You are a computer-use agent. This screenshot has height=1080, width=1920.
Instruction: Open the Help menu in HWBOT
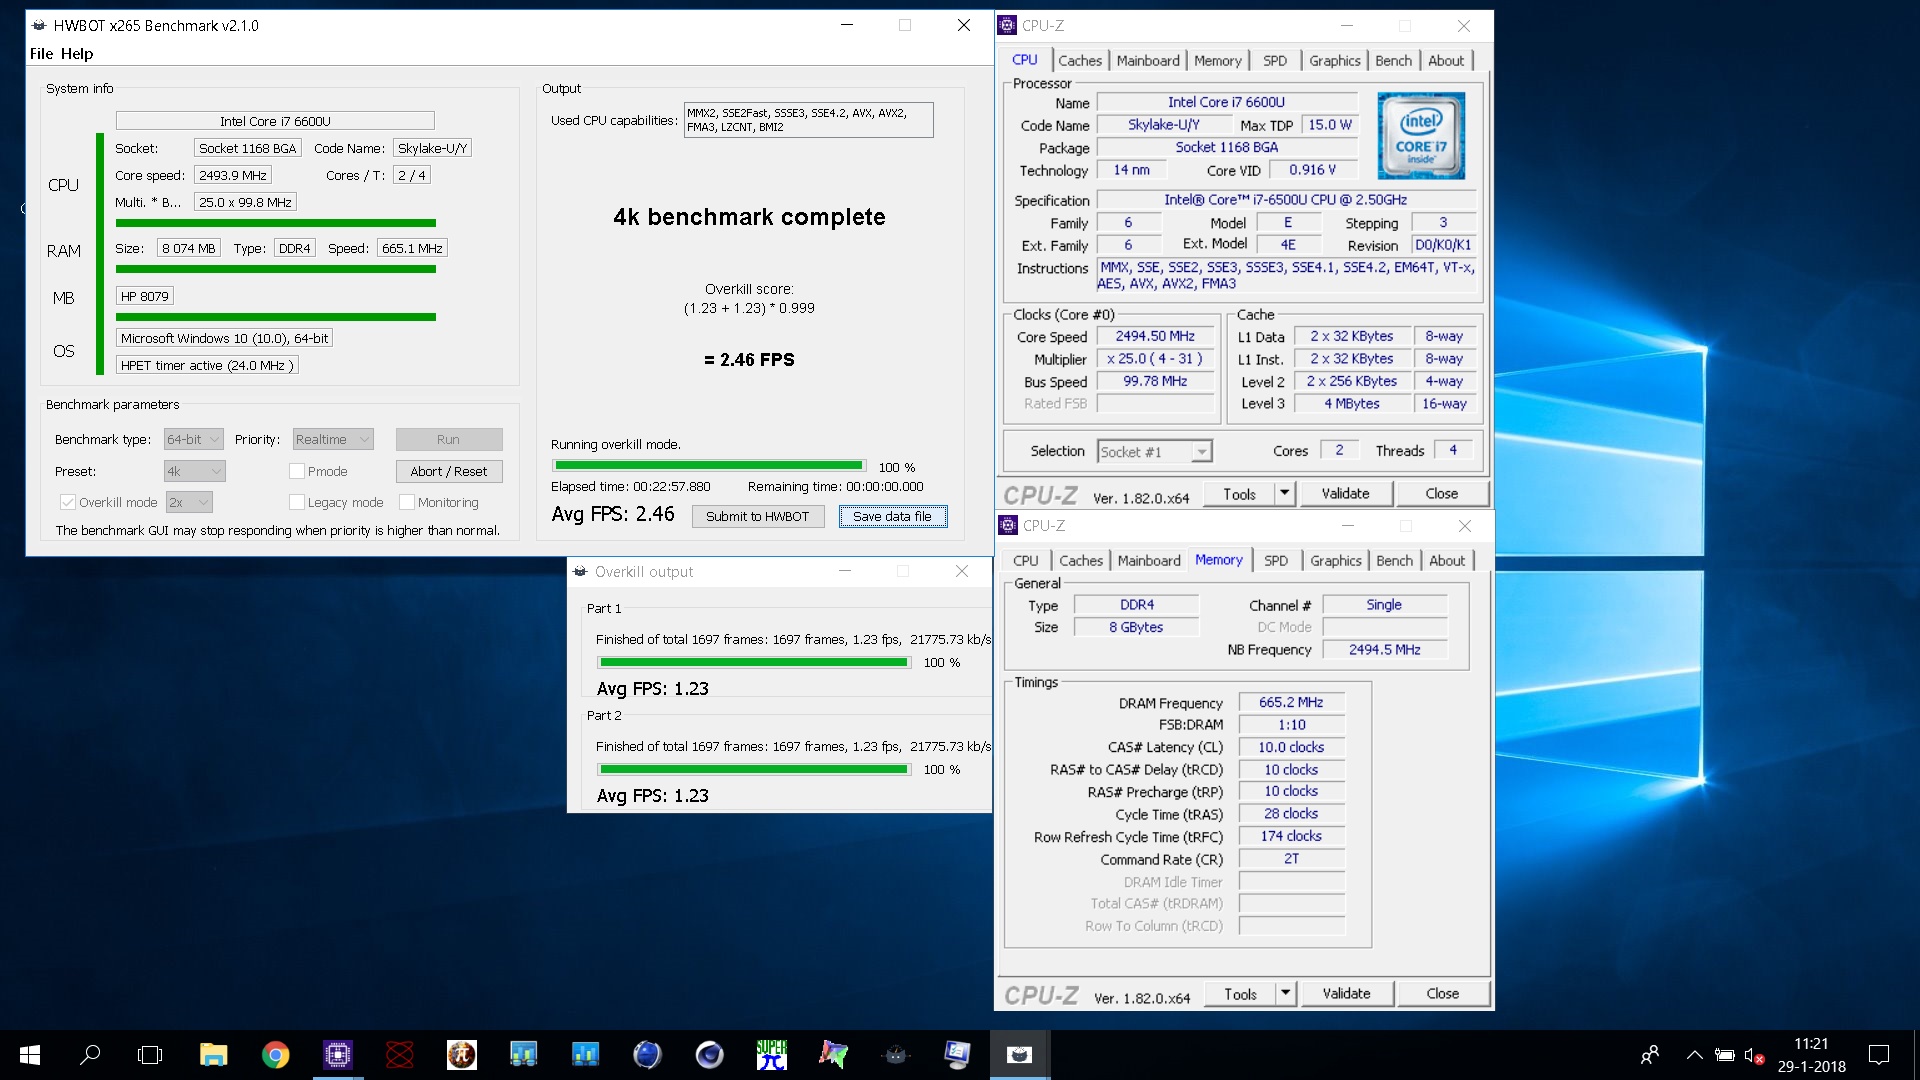(x=77, y=54)
